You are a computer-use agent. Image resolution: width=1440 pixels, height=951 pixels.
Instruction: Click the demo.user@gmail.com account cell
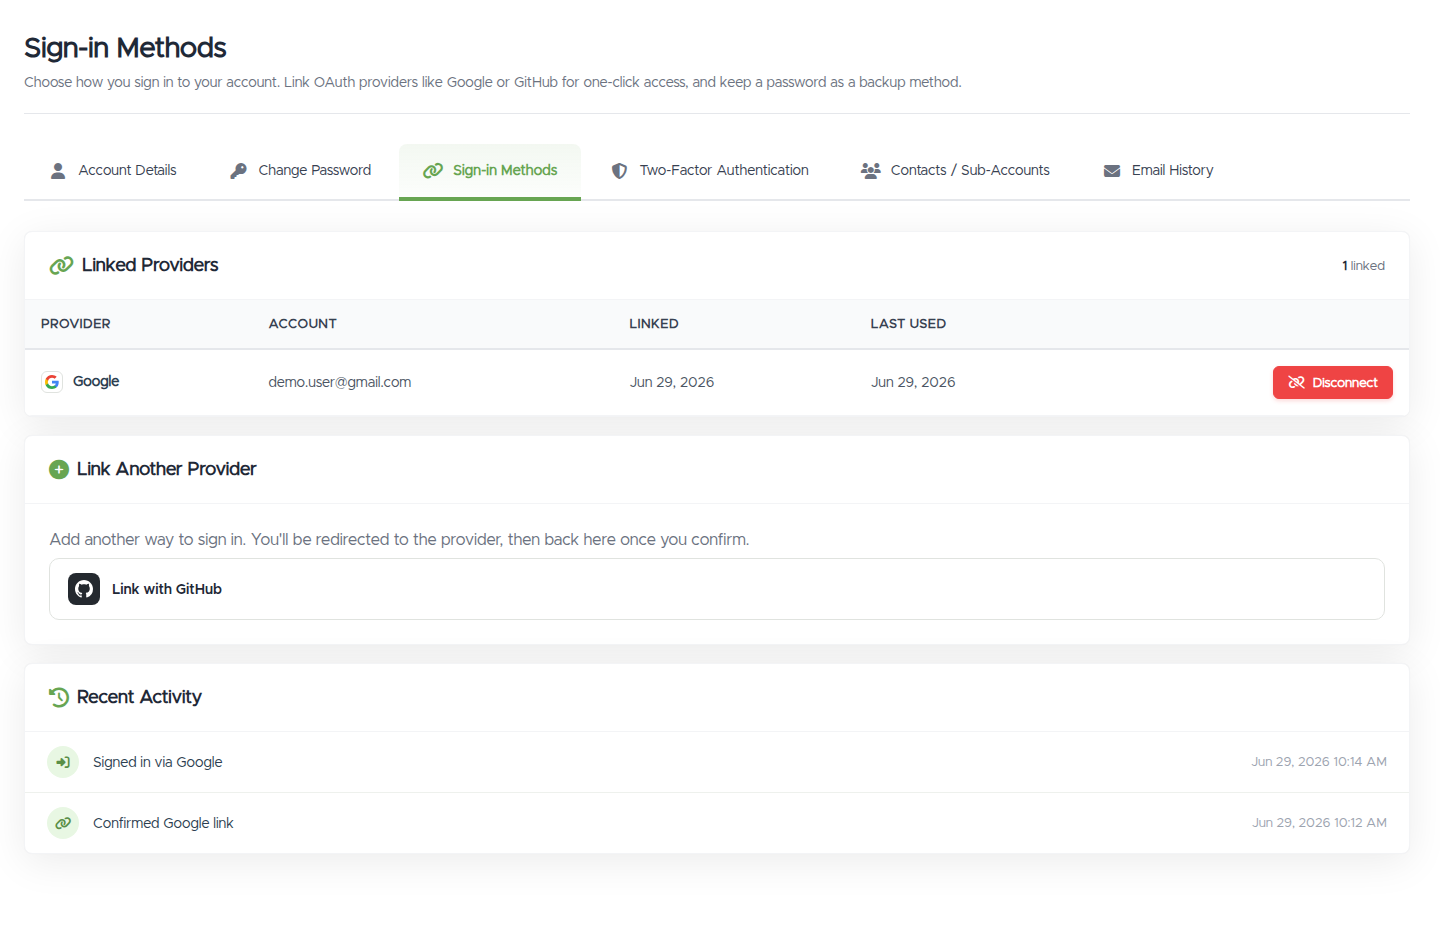point(340,382)
